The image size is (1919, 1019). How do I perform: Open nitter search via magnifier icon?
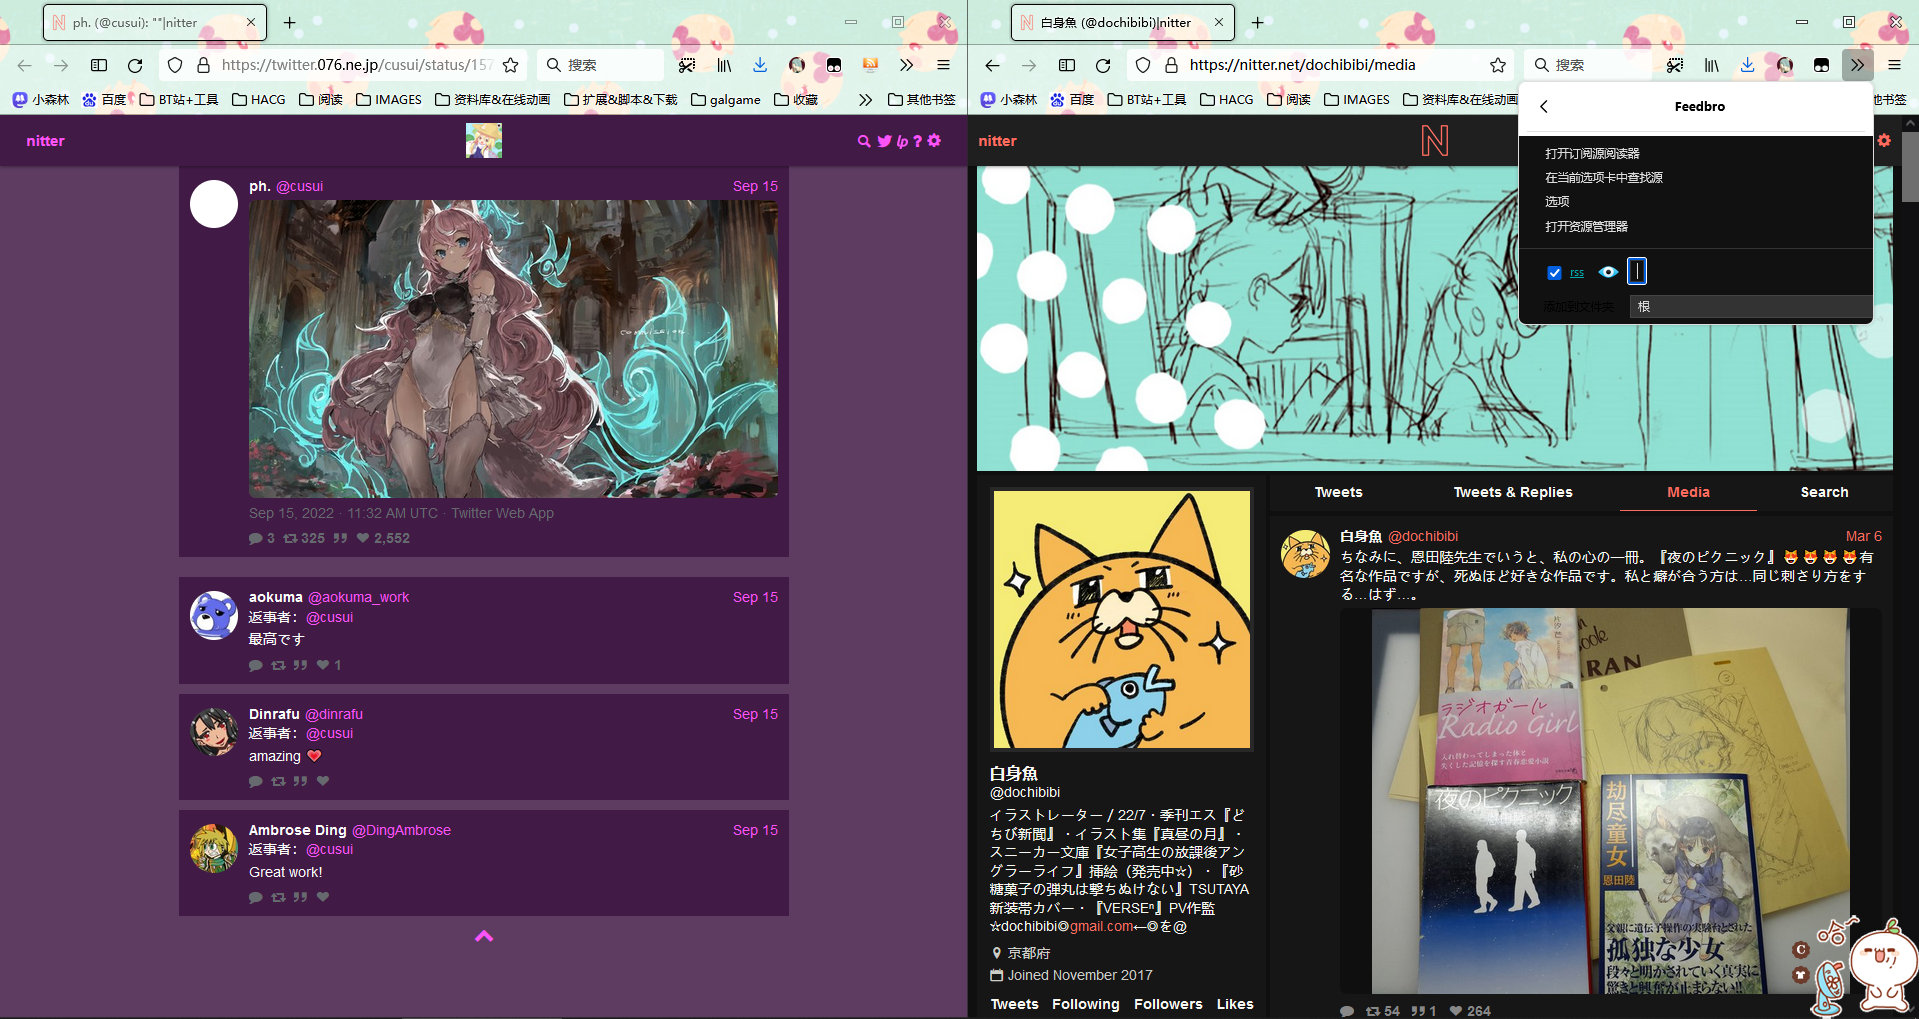coord(864,141)
